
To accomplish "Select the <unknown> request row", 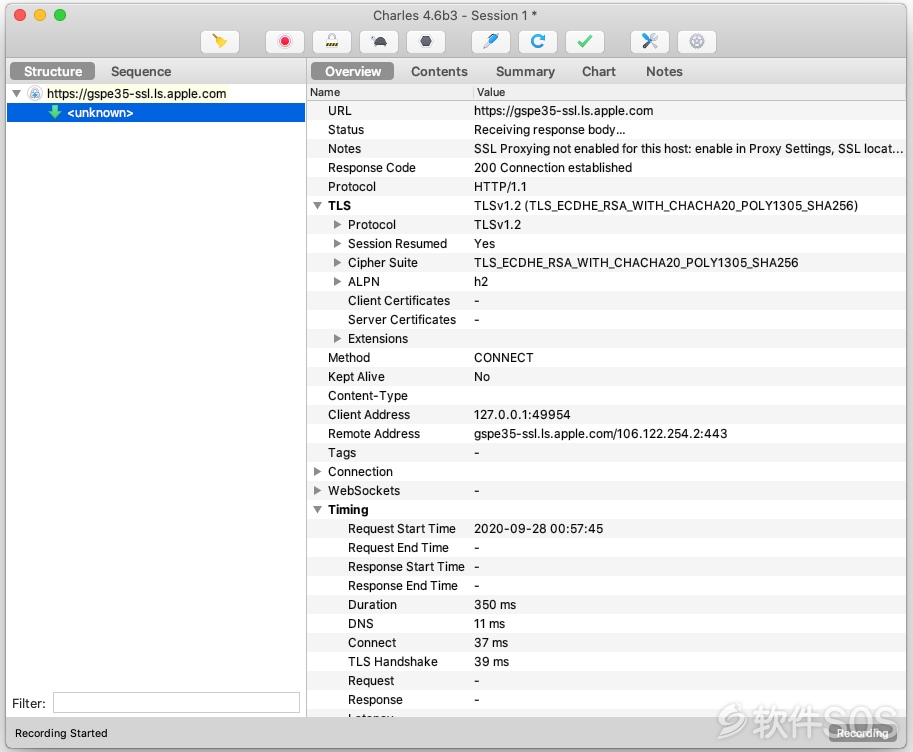I will pyautogui.click(x=156, y=112).
